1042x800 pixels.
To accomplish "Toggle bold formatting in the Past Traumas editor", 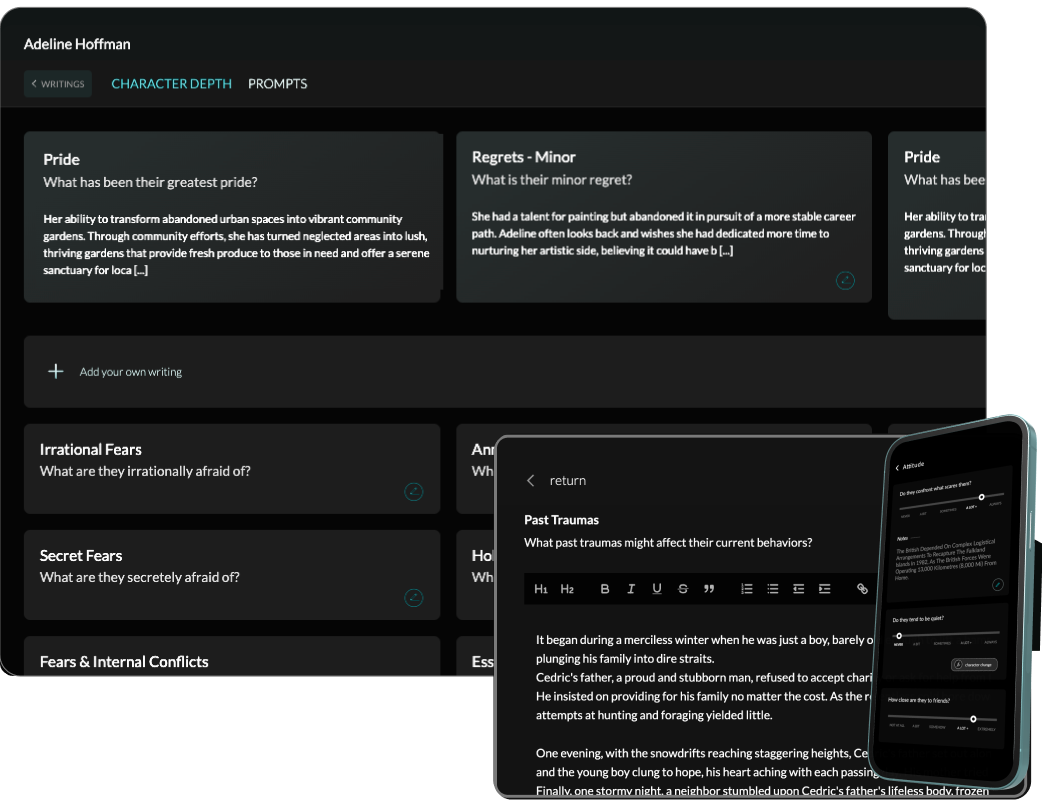I will [x=605, y=589].
